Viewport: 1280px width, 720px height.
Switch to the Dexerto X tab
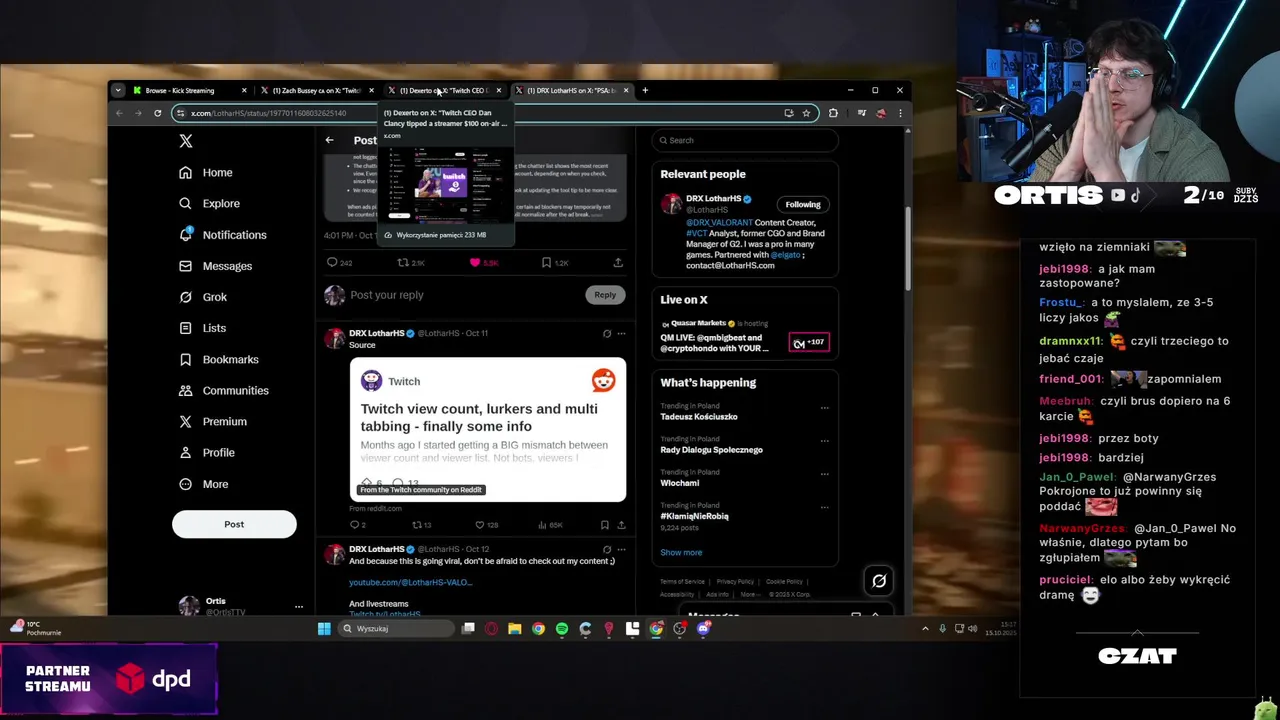(x=443, y=90)
